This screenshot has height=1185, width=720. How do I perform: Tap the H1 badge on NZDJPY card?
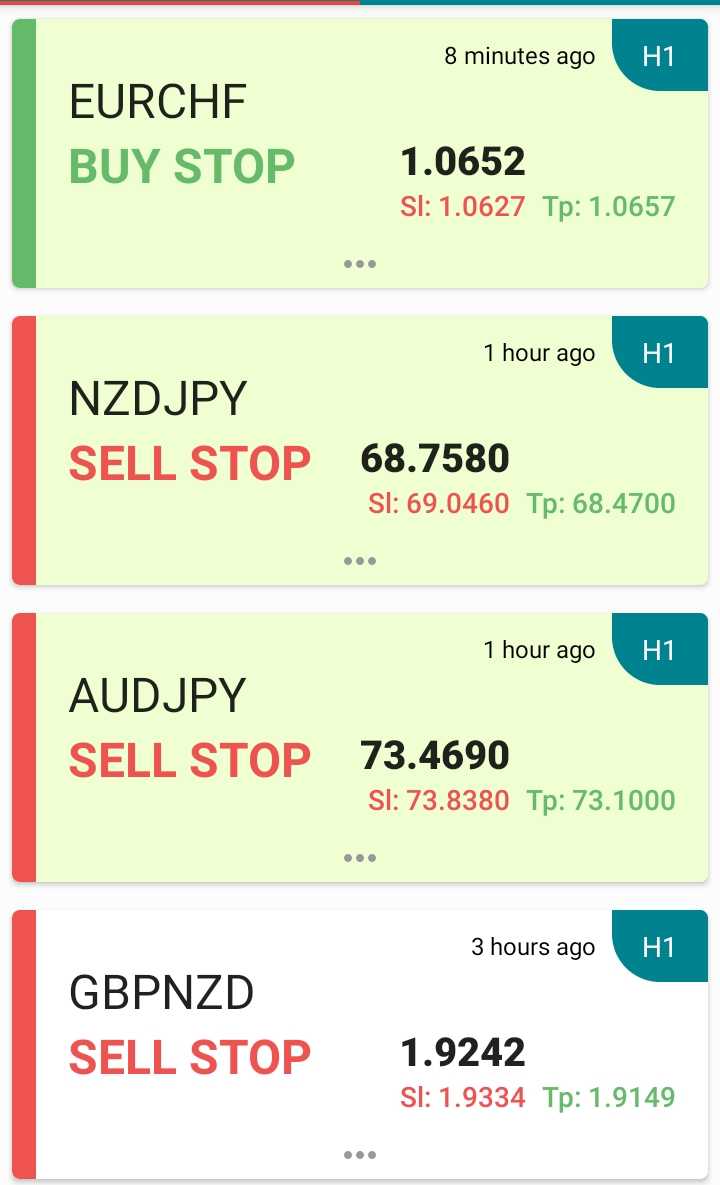[x=660, y=352]
